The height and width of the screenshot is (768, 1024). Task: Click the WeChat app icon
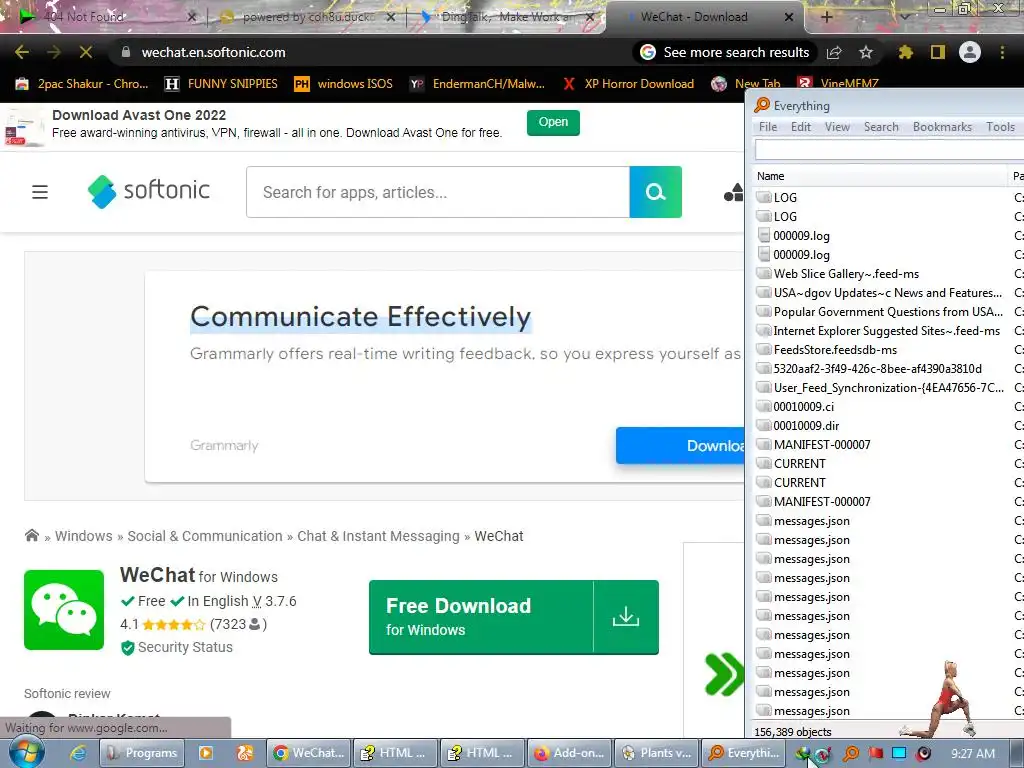click(64, 610)
